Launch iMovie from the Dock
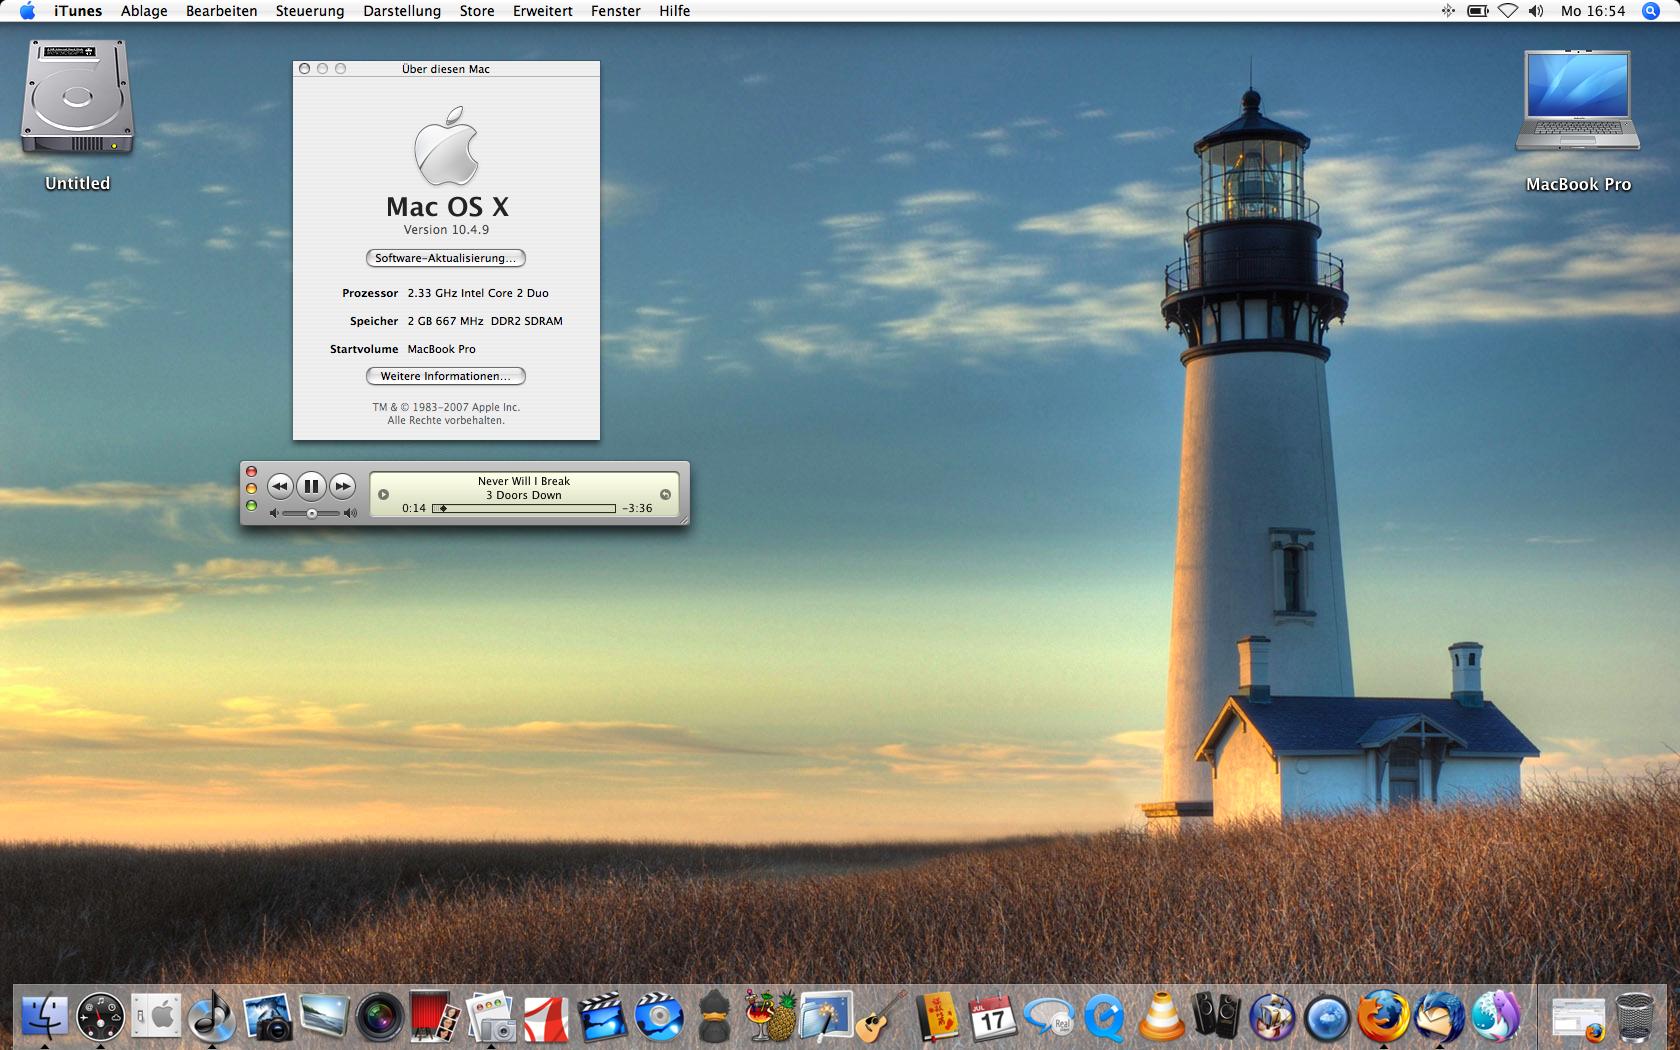The image size is (1680, 1050). pyautogui.click(x=603, y=1017)
